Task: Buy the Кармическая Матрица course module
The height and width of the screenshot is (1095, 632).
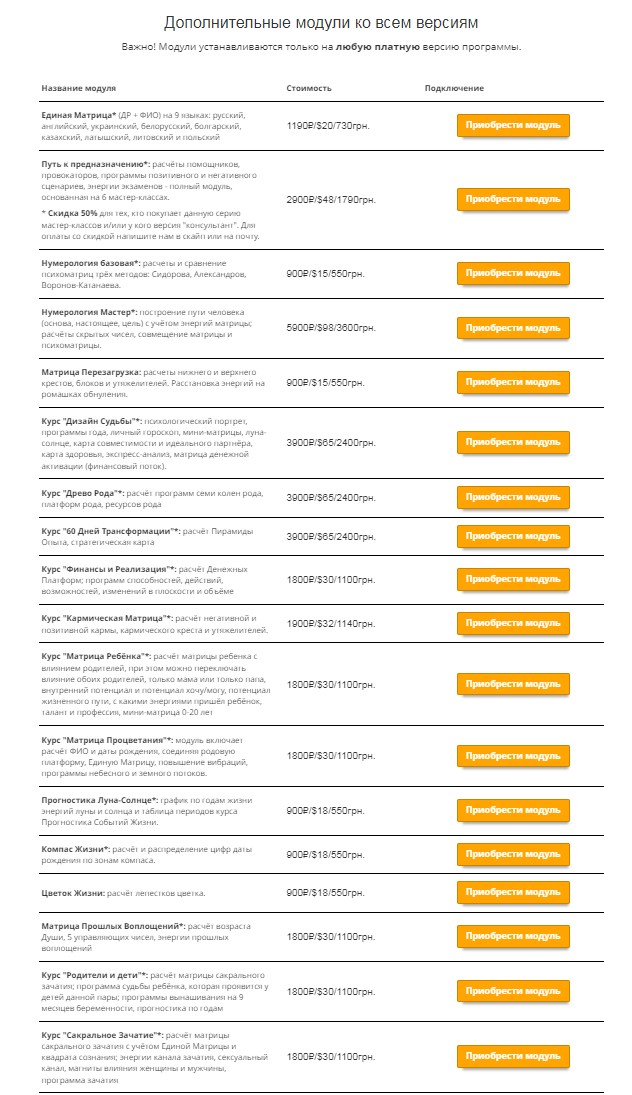Action: coord(513,623)
